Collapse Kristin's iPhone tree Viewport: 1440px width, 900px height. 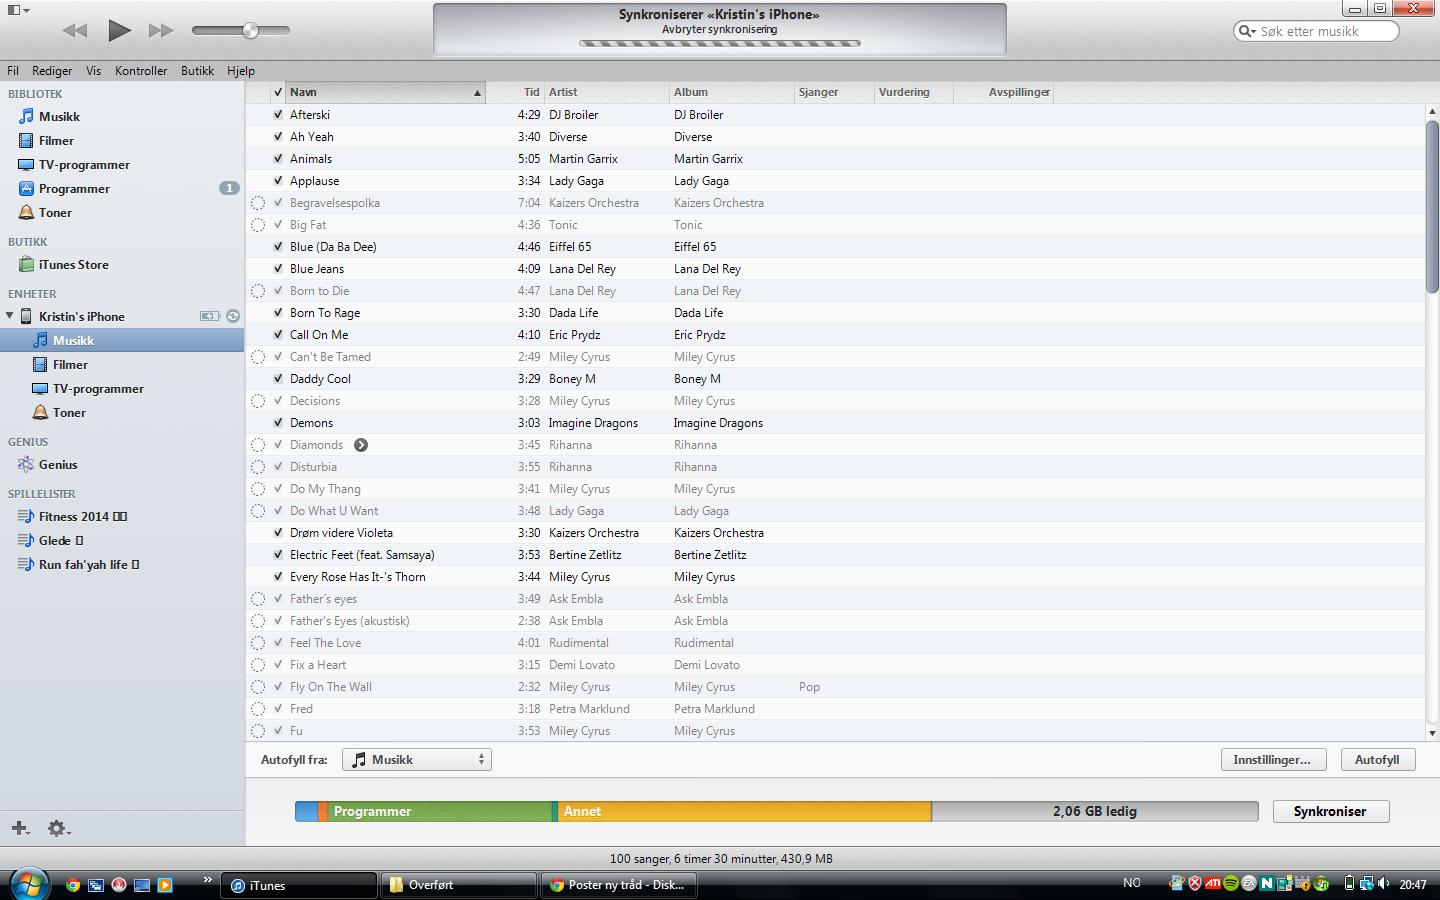(x=10, y=316)
